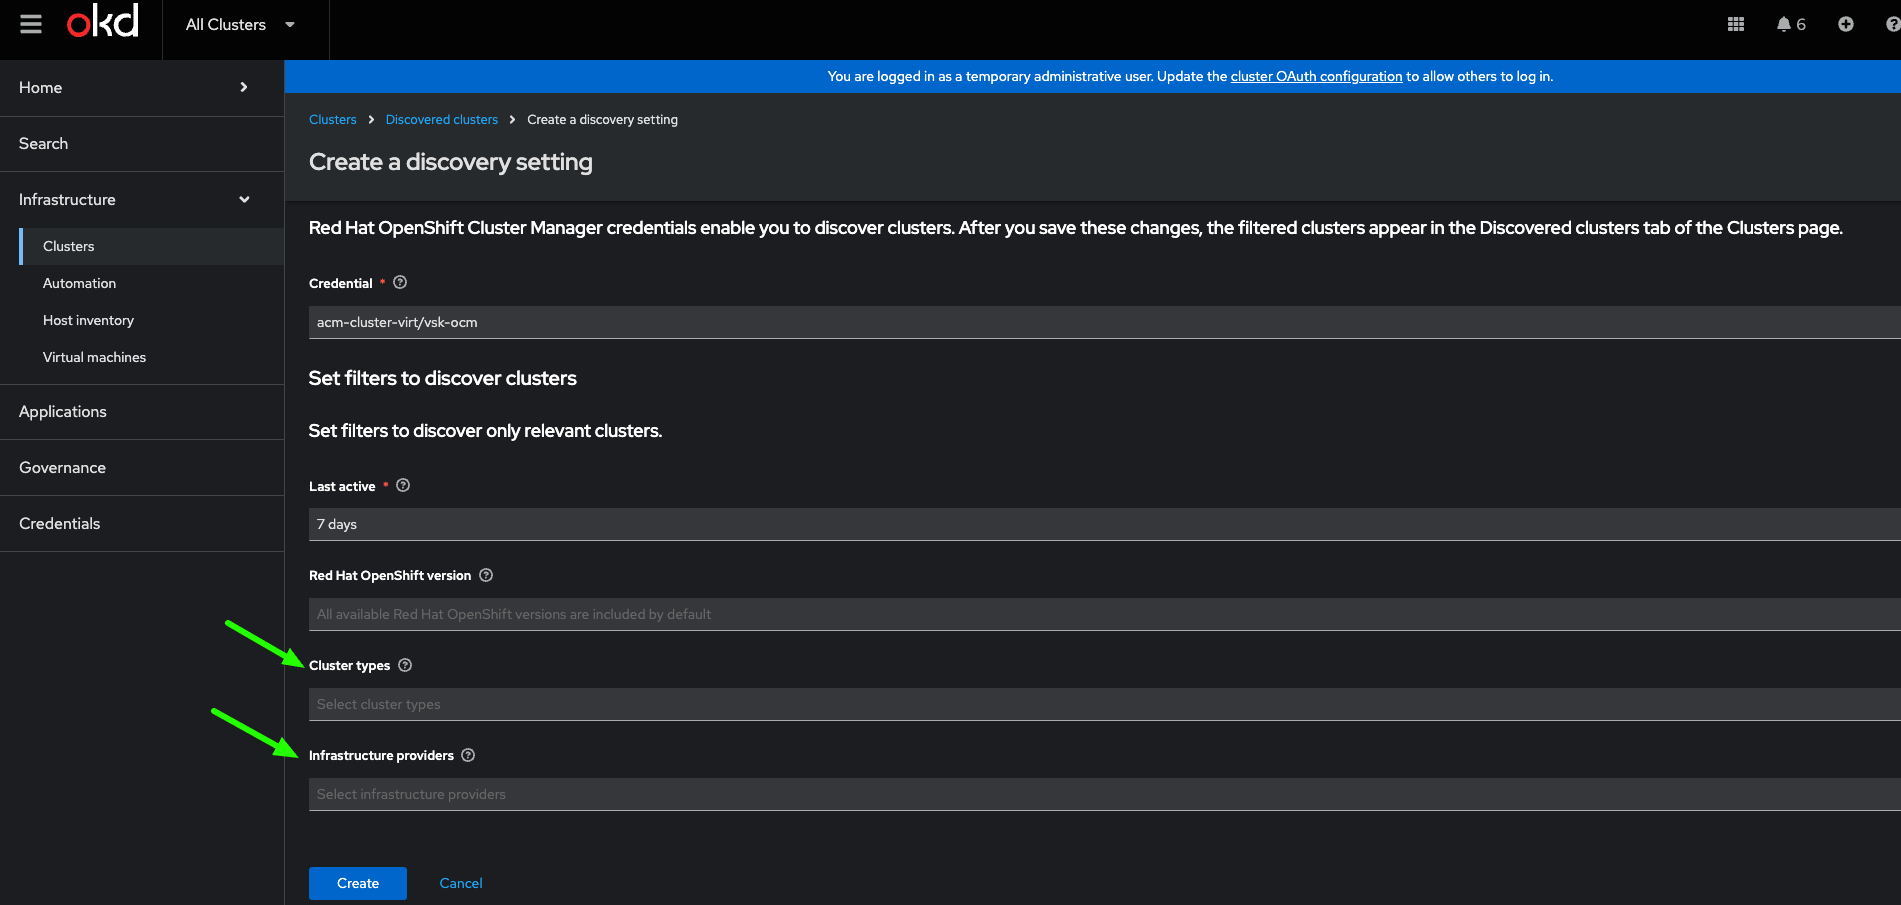Click the Discovered clusters breadcrumb
The width and height of the screenshot is (1901, 905).
(441, 120)
